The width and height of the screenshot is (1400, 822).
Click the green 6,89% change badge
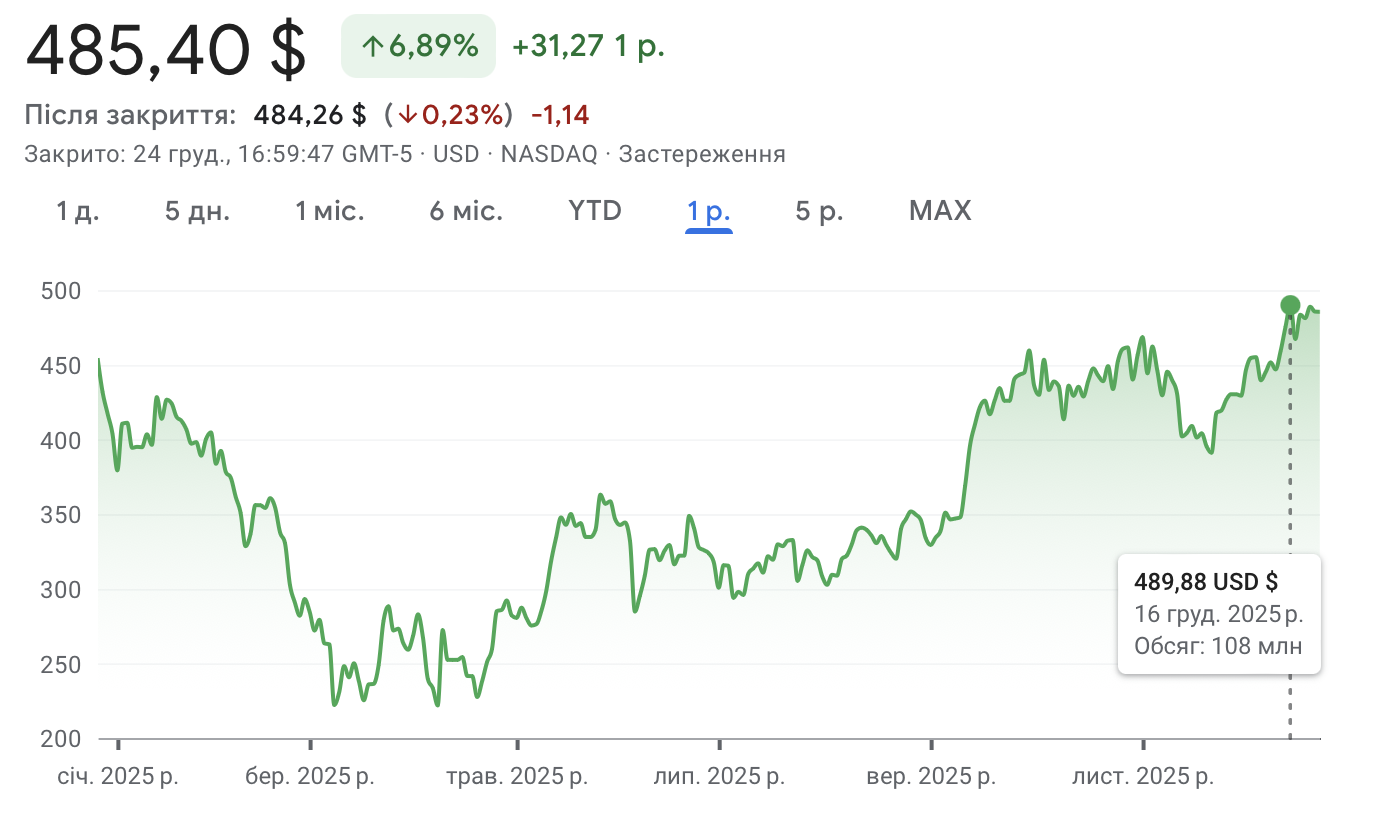(x=418, y=46)
